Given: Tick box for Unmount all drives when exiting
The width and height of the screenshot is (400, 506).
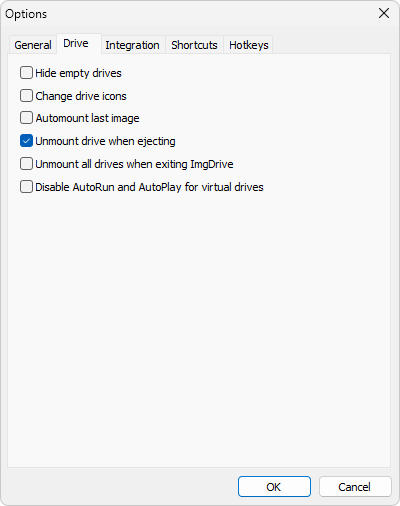Looking at the screenshot, I should [26, 164].
